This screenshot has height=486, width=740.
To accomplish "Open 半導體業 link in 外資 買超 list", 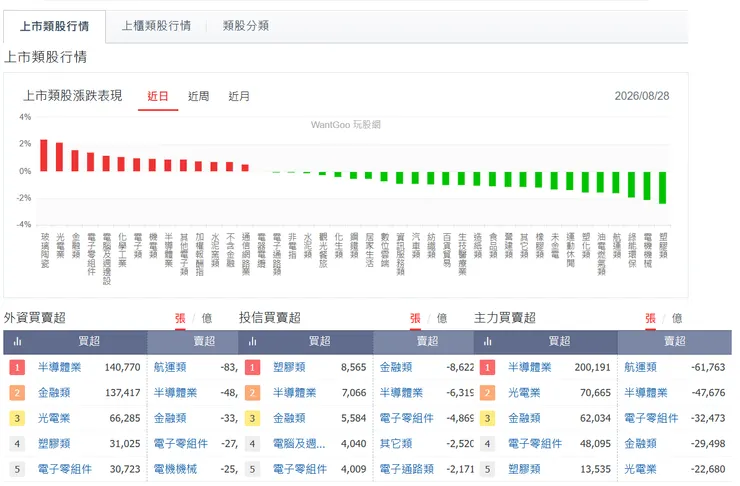I will [x=59, y=367].
